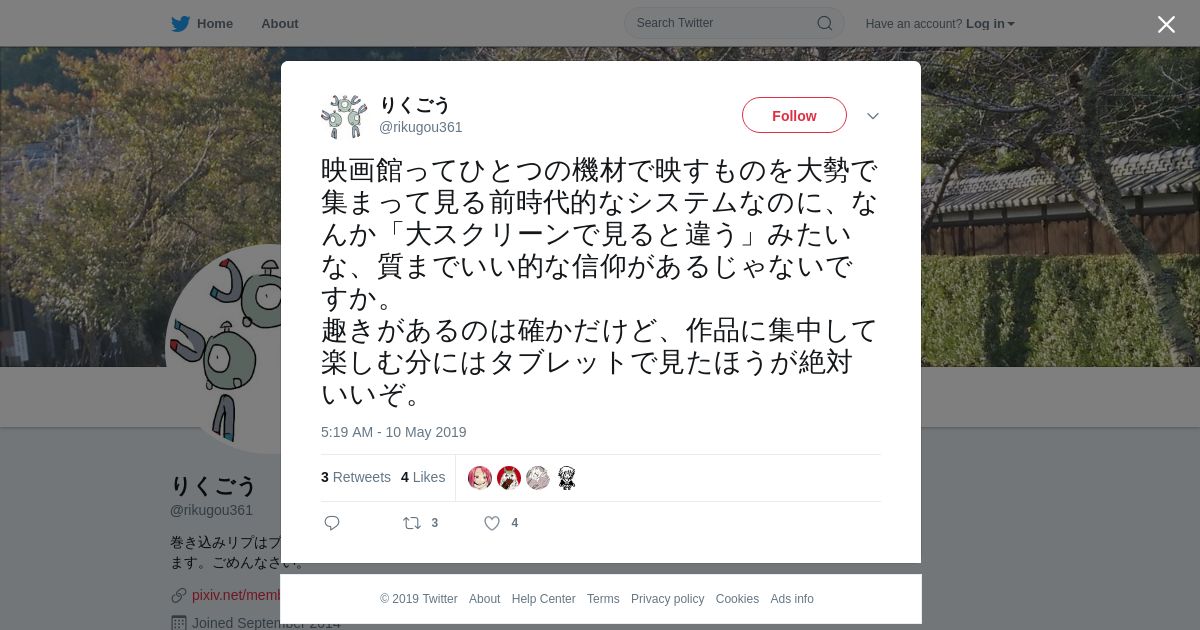Click the search magnifier icon

(825, 23)
